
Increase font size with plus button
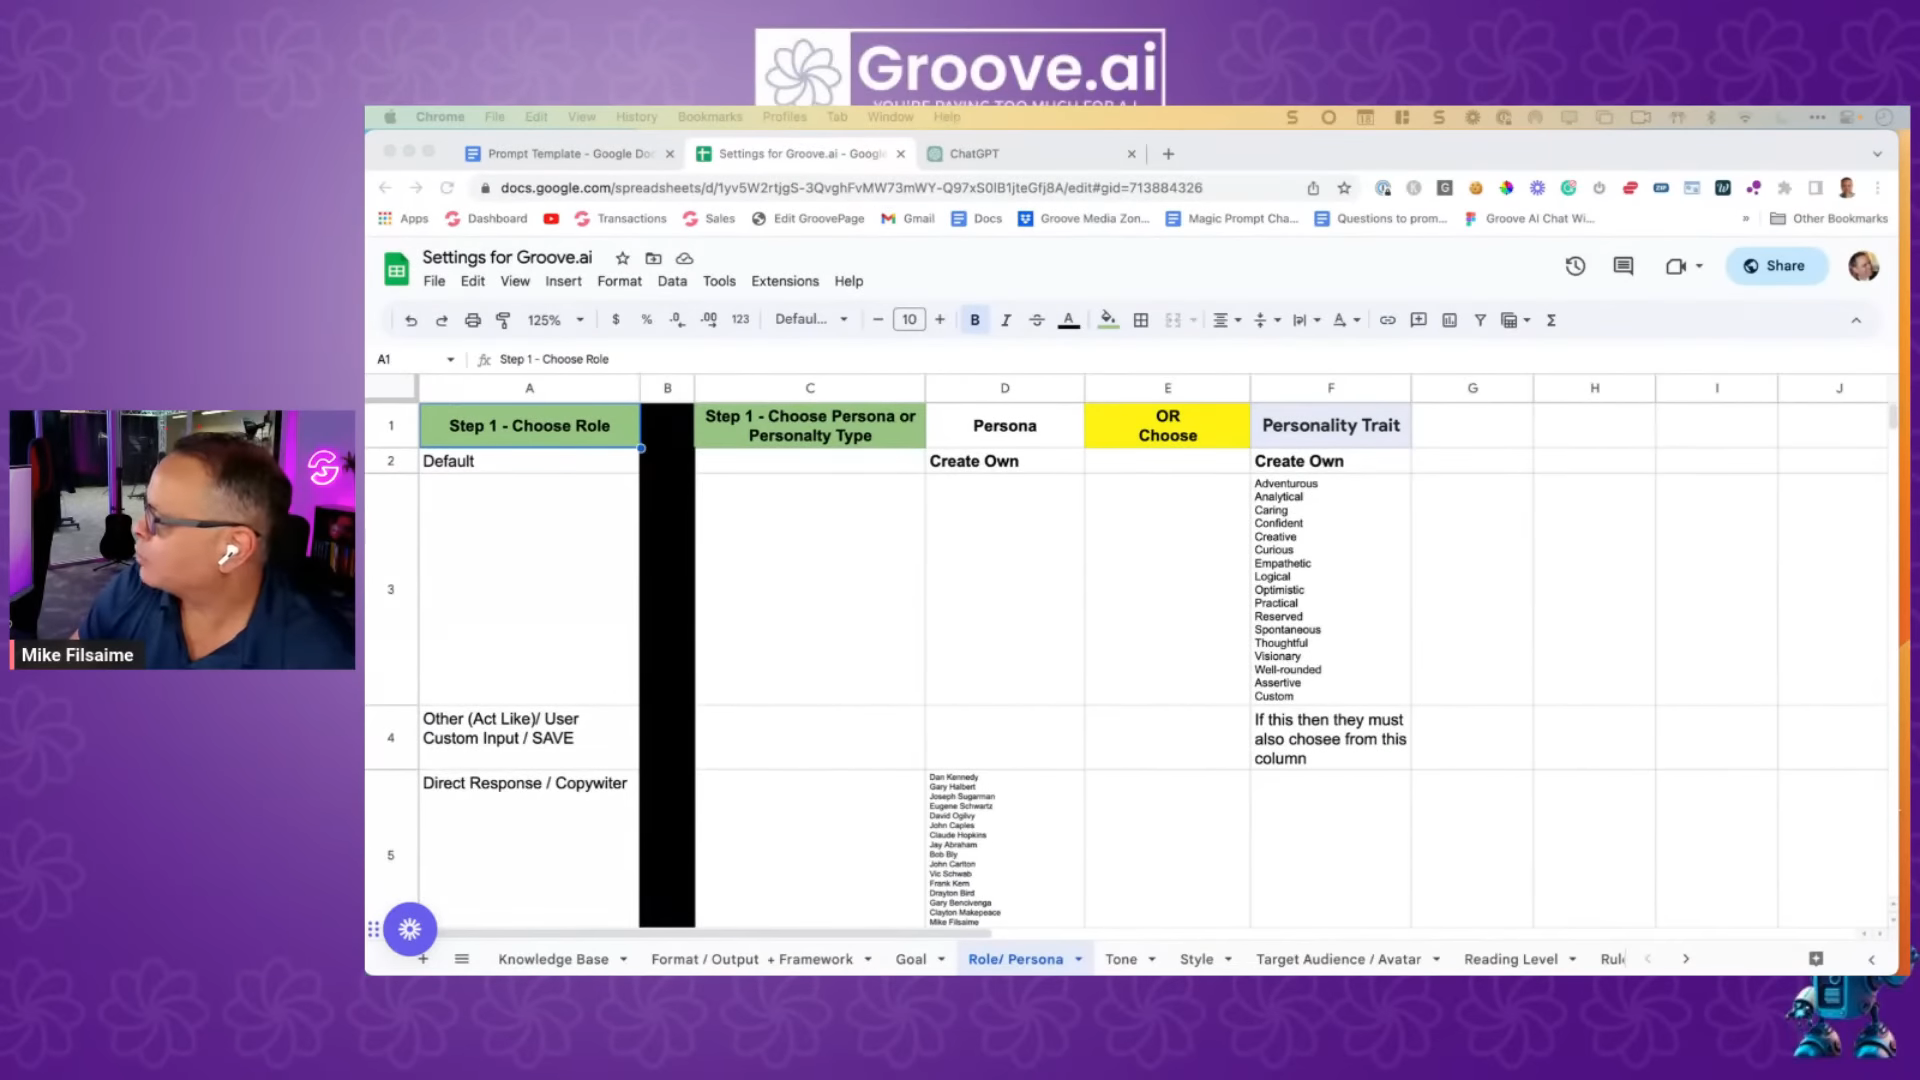940,320
